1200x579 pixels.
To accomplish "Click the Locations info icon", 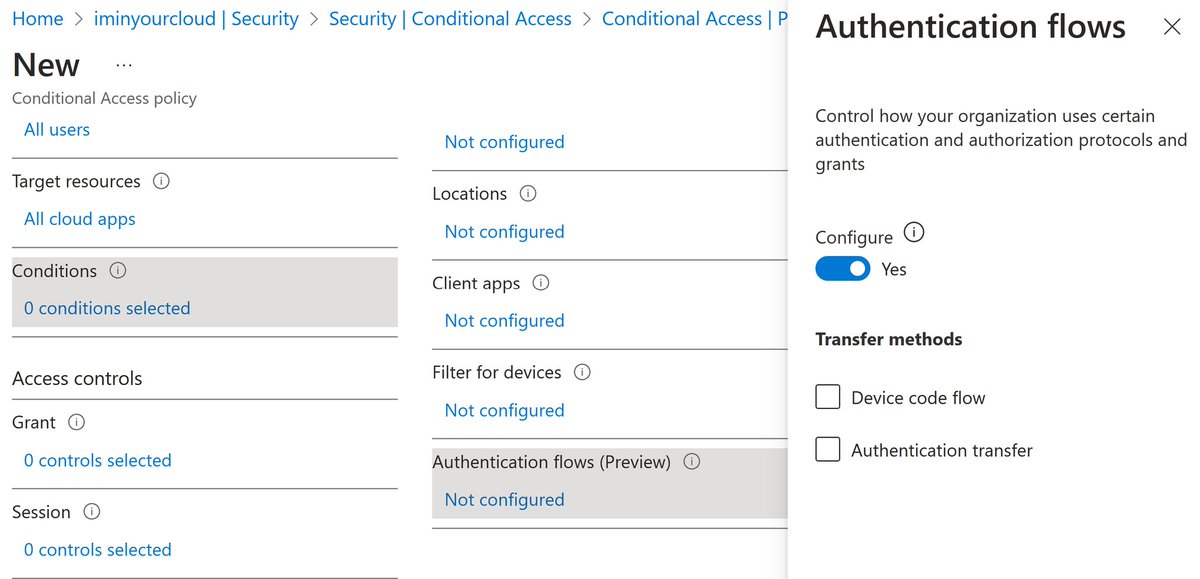I will pyautogui.click(x=527, y=193).
